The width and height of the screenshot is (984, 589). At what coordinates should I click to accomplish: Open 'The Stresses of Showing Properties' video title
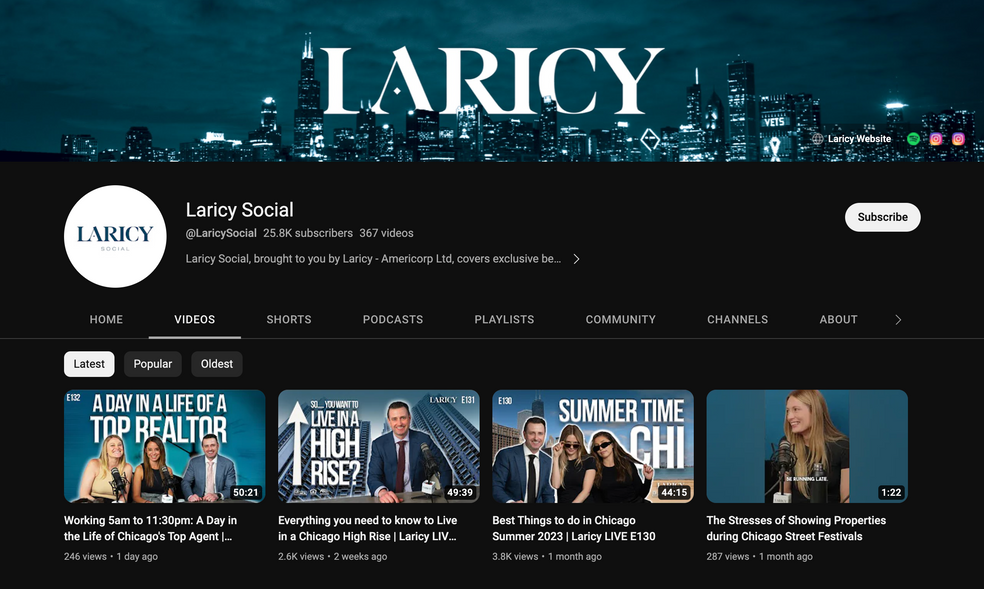tap(796, 528)
